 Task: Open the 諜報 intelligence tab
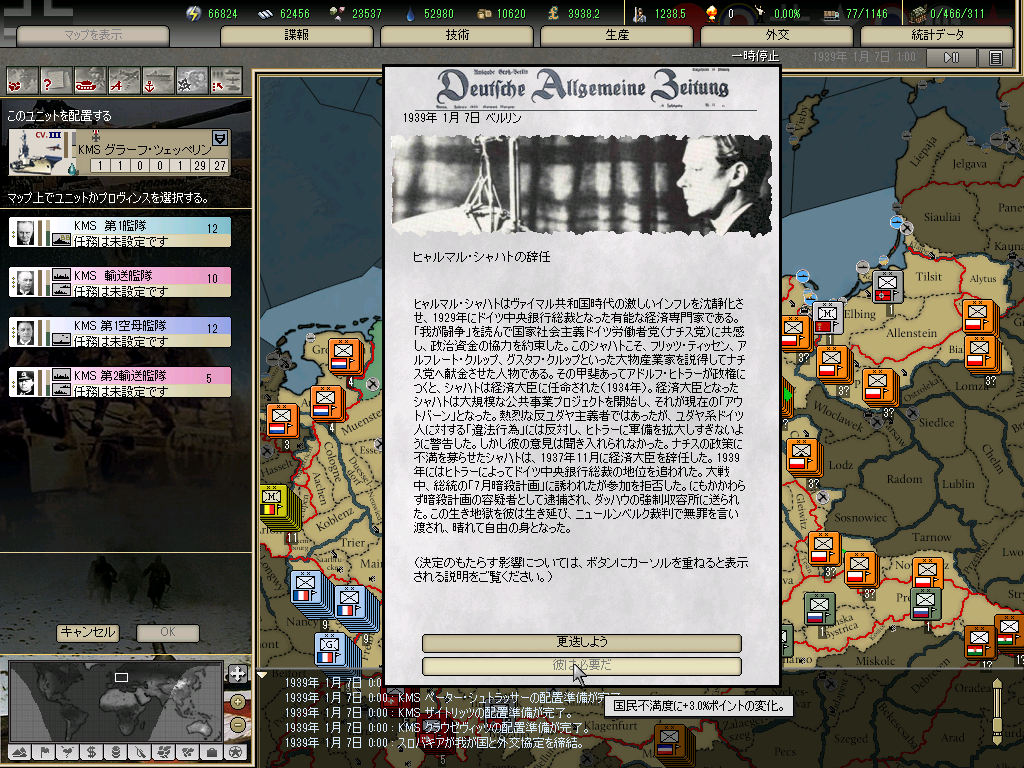coord(296,35)
